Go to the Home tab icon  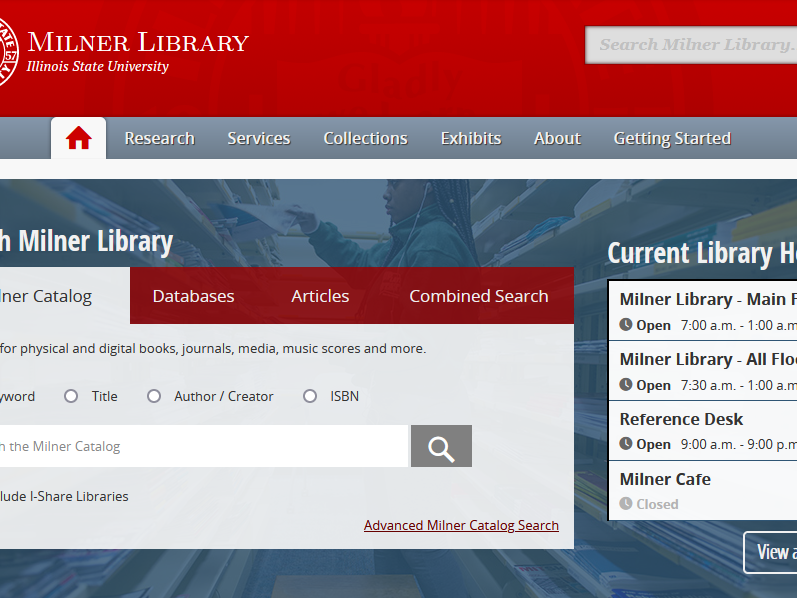coord(78,138)
